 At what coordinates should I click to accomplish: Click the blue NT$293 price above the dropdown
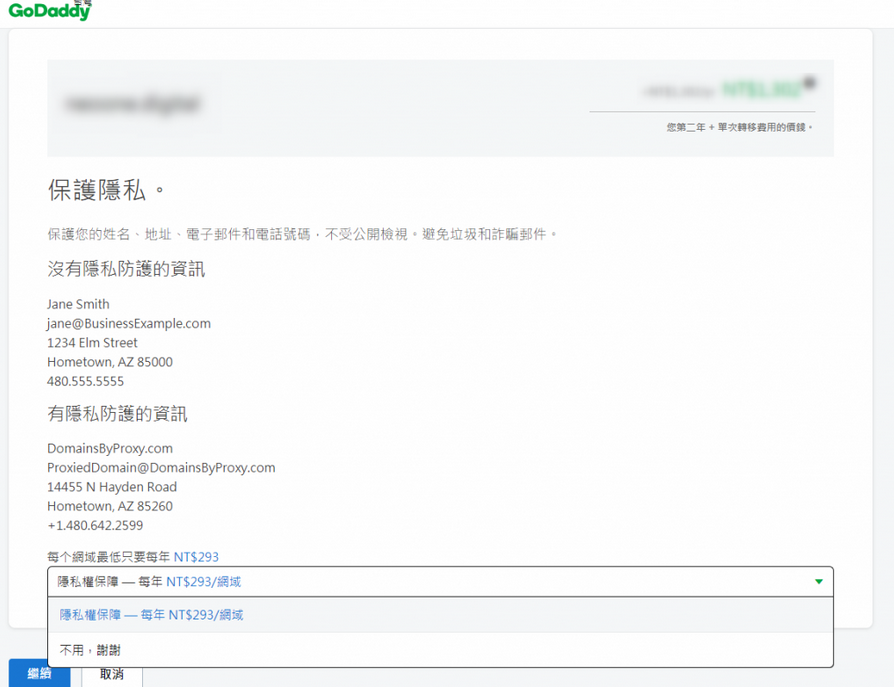[x=196, y=557]
